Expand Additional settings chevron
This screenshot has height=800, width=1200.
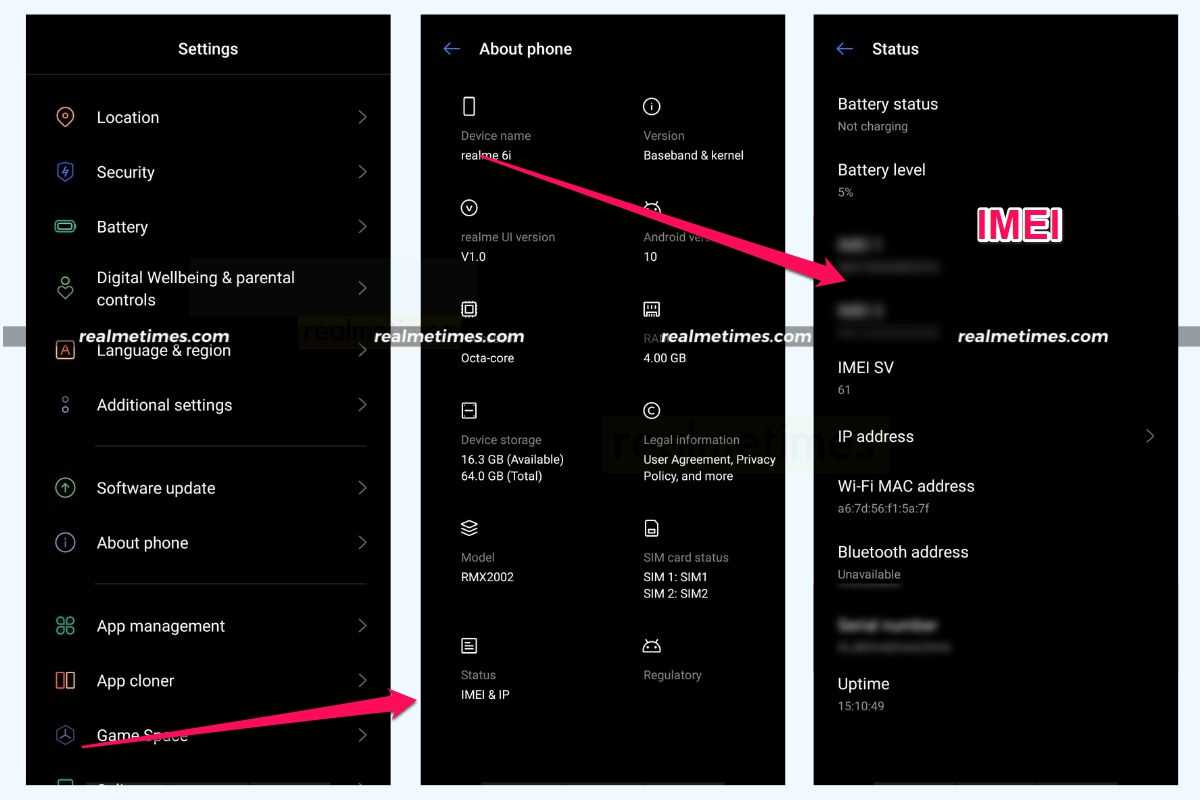[x=362, y=405]
